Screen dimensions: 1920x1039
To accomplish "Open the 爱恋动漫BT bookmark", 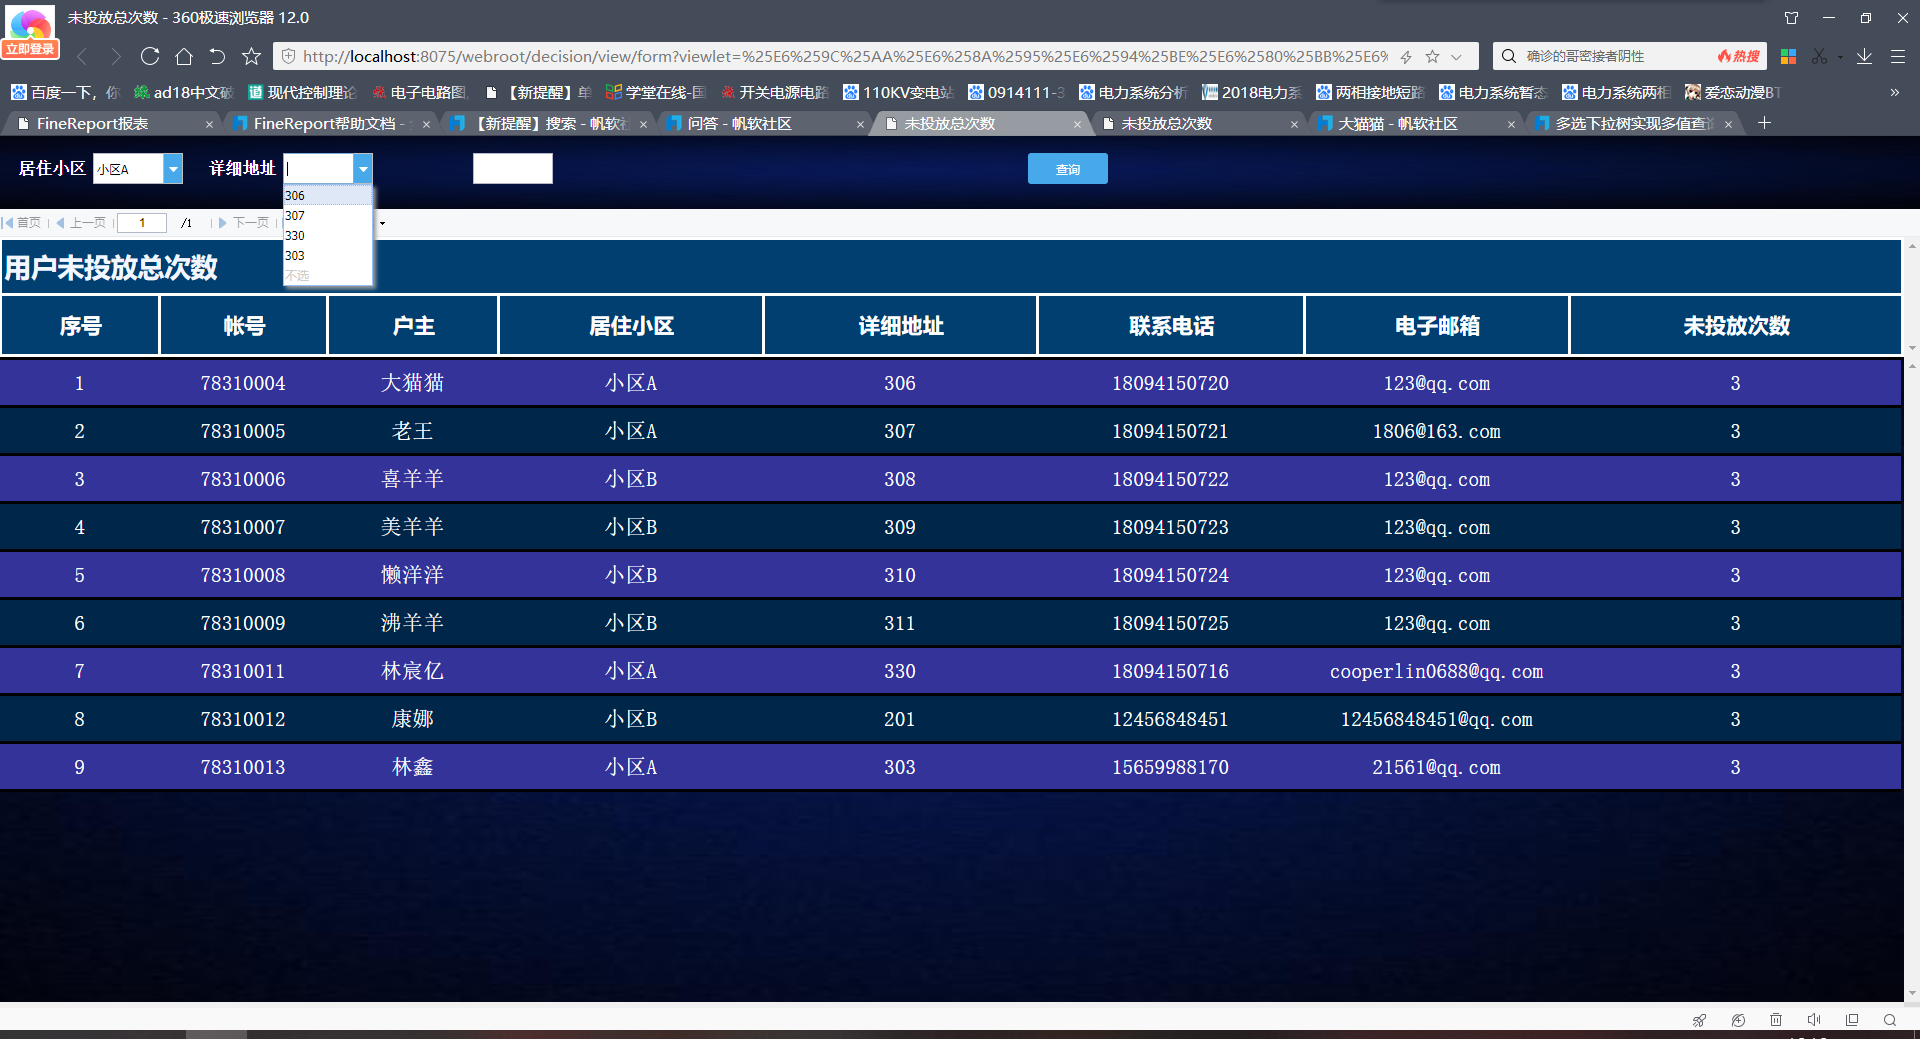I will pos(1733,92).
